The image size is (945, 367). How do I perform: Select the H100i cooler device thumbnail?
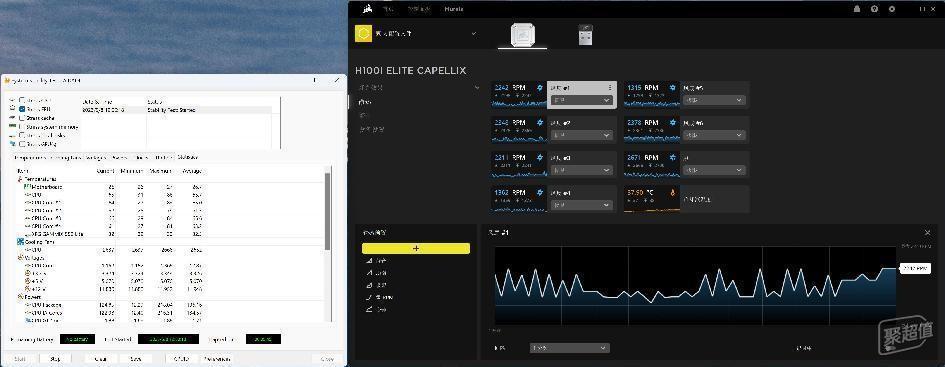click(x=522, y=35)
